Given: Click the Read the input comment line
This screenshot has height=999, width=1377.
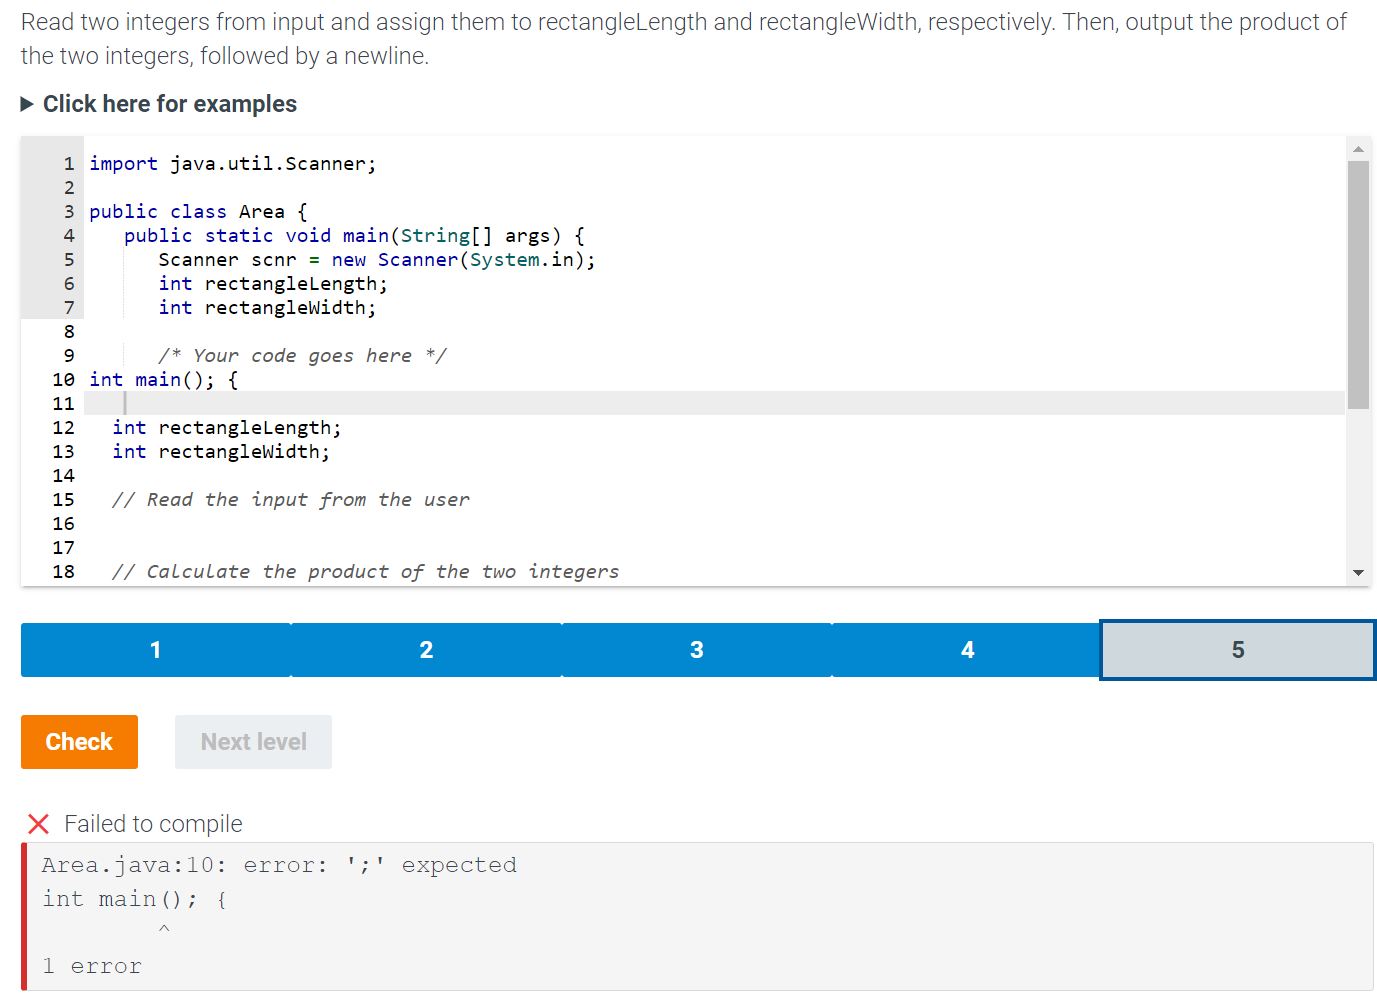Looking at the screenshot, I should point(290,500).
